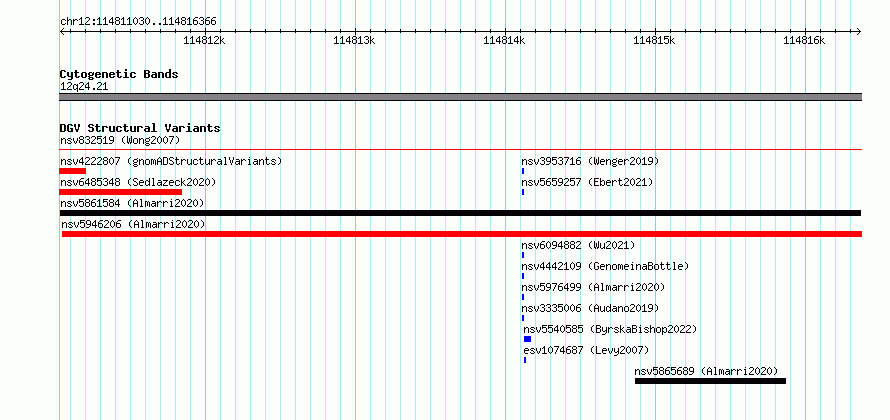
Task: Open nsv5540585 (ByrskaBishop2022) variant label
Action: [610, 329]
